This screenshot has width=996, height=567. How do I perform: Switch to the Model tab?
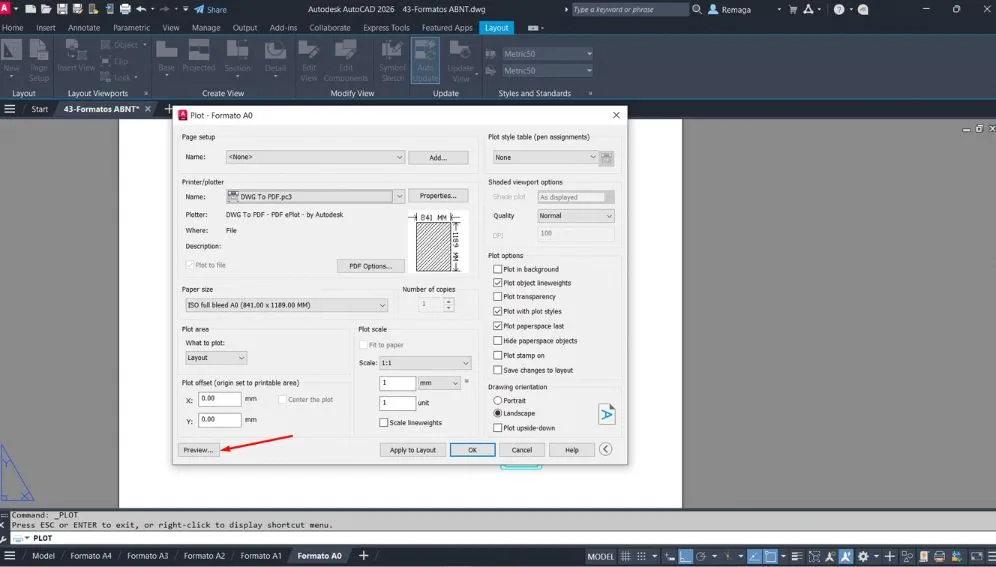coord(43,556)
